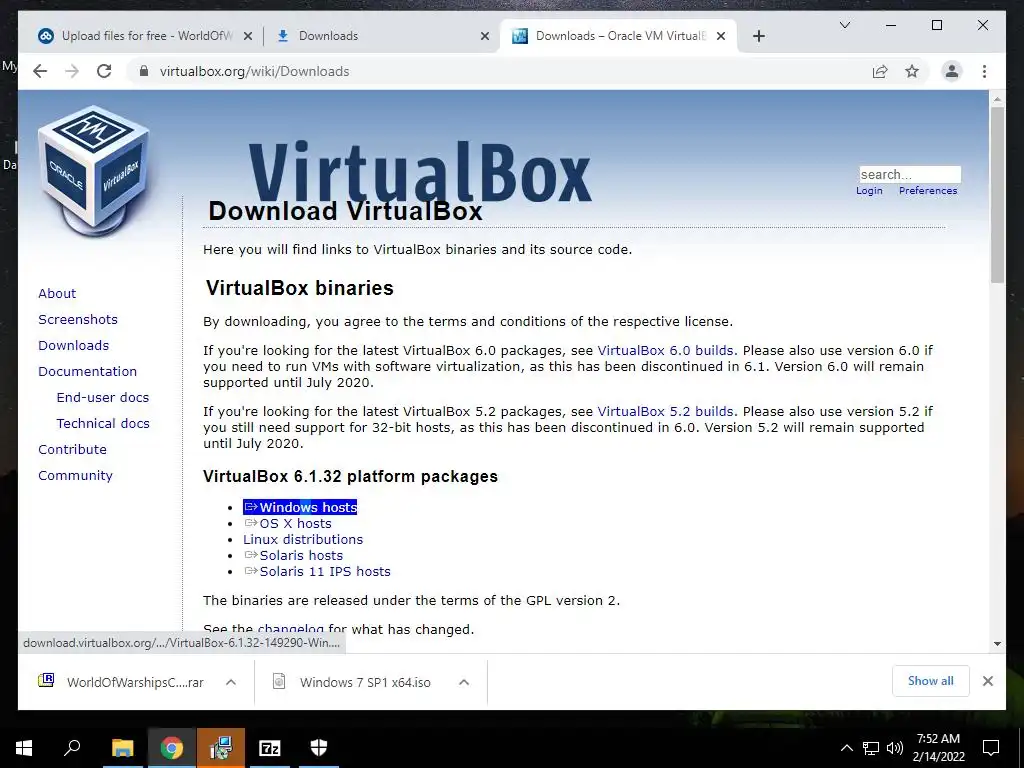The image size is (1024, 768).
Task: Close the downloads bar
Action: [987, 681]
